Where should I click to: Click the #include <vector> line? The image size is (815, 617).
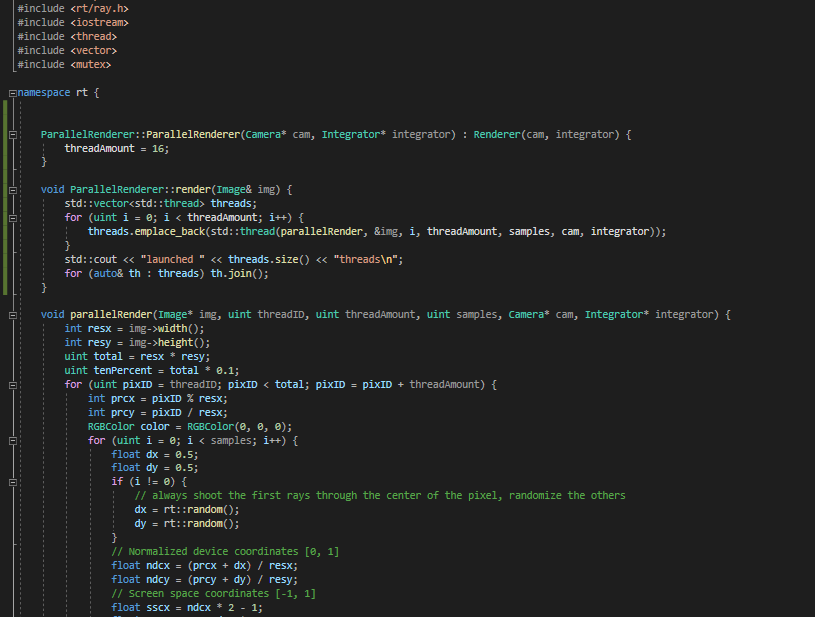click(67, 51)
